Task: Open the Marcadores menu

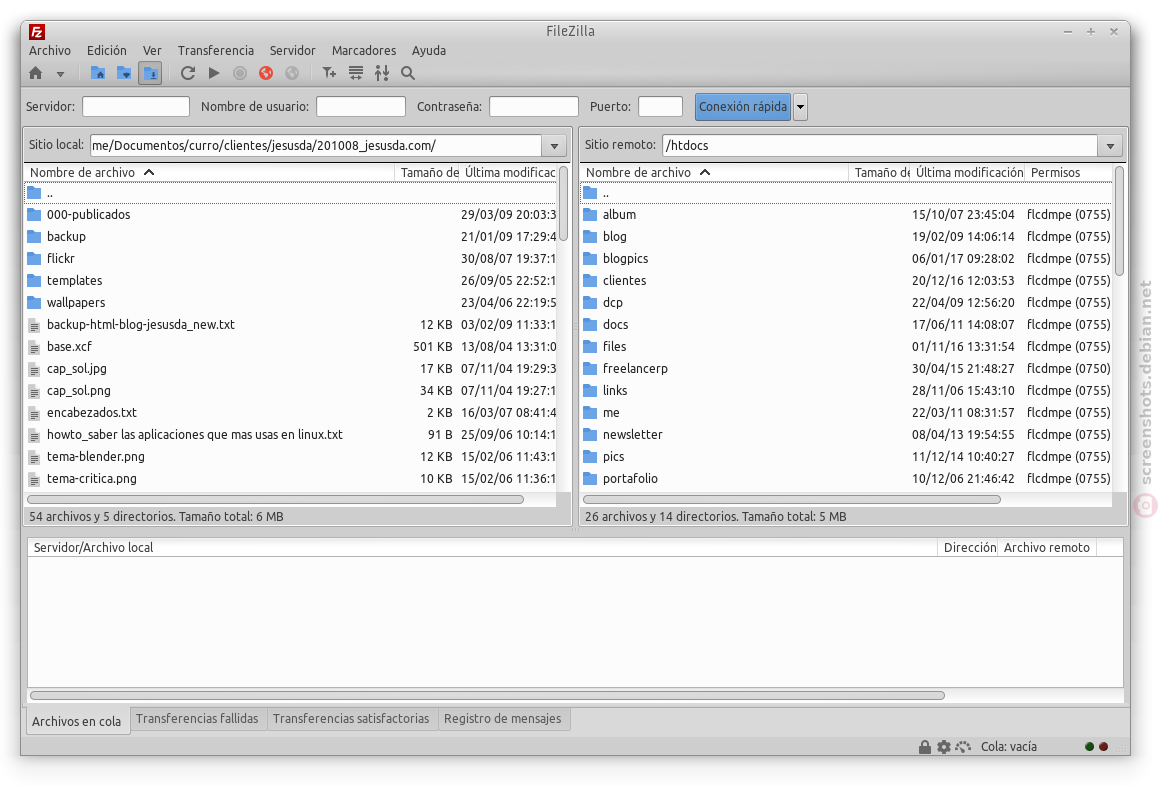Action: (364, 51)
